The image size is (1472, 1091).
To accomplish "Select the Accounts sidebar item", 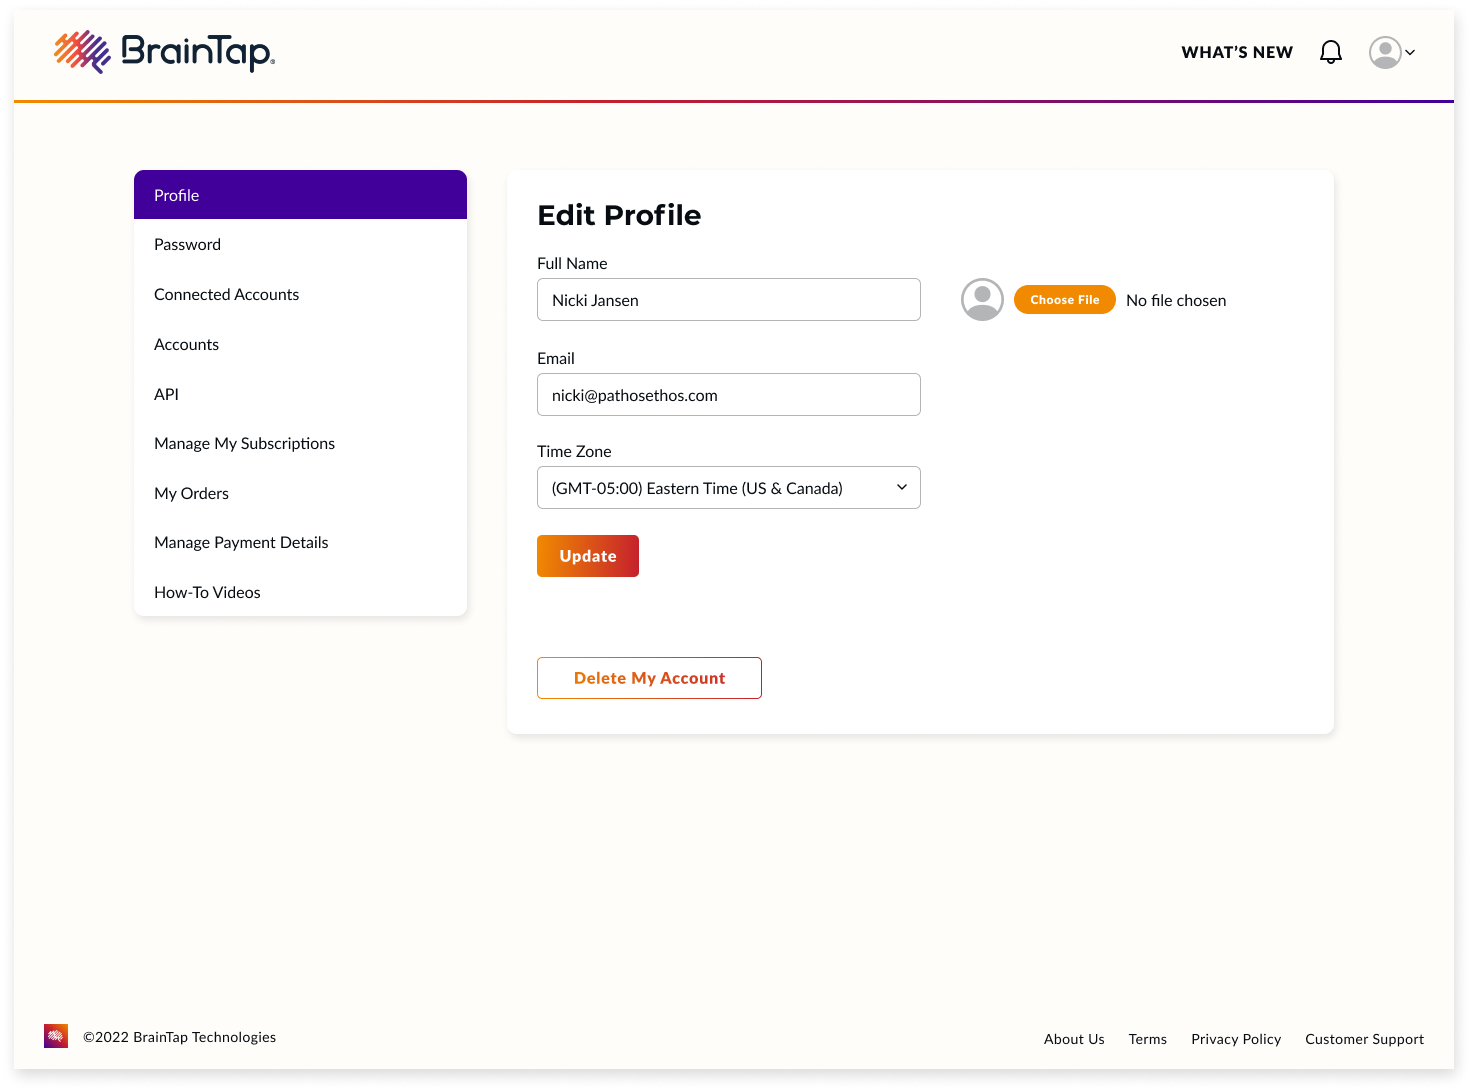I will pos(187,345).
